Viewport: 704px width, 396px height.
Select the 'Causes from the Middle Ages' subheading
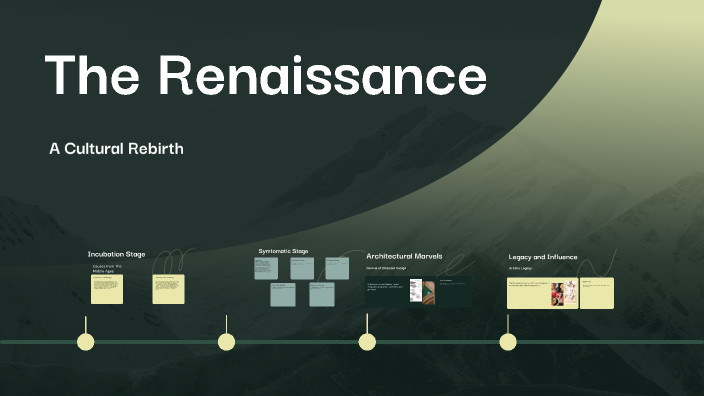coord(107,268)
